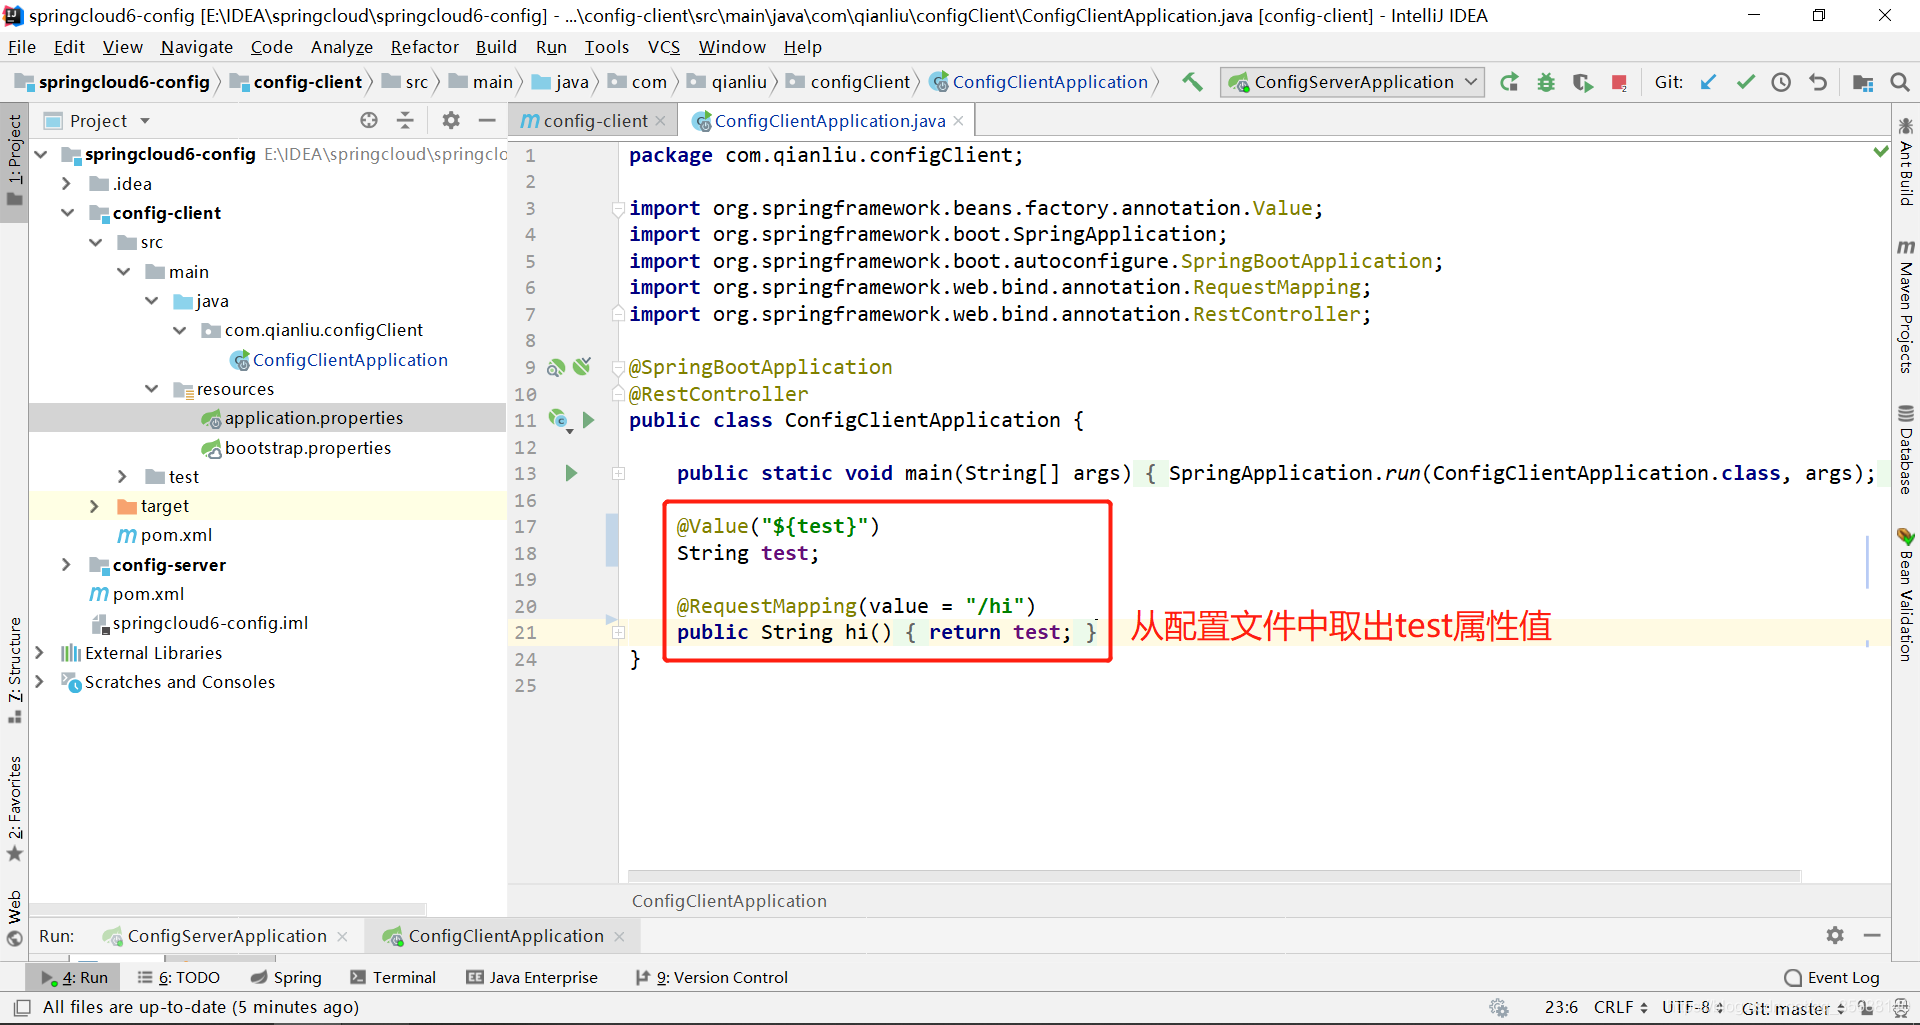Open Maven Projects side panel
Screen dimensions: 1920x1025
[1906, 306]
